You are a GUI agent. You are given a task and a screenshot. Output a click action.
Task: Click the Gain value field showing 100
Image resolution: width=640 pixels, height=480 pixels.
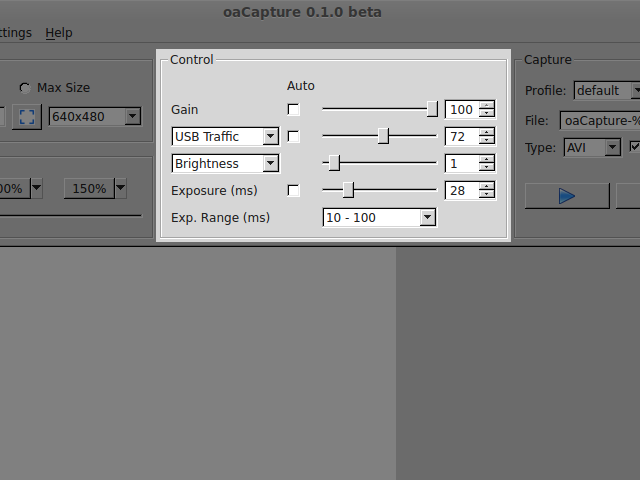462,109
